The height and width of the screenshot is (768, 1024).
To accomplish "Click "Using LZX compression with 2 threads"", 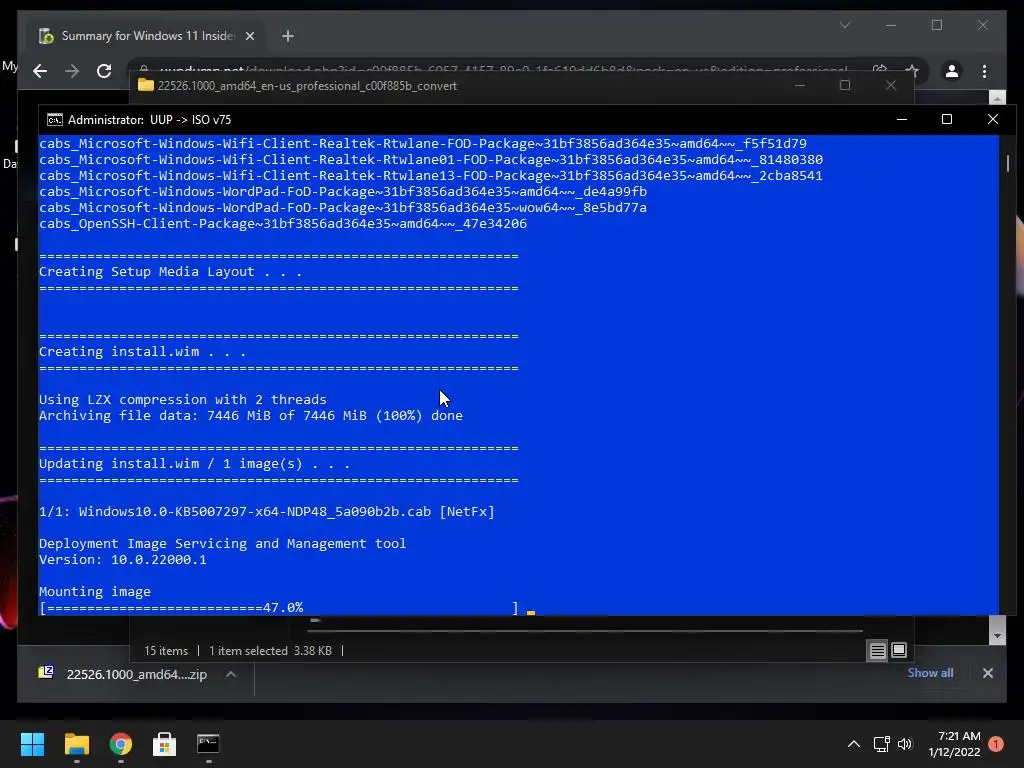I will (x=182, y=400).
